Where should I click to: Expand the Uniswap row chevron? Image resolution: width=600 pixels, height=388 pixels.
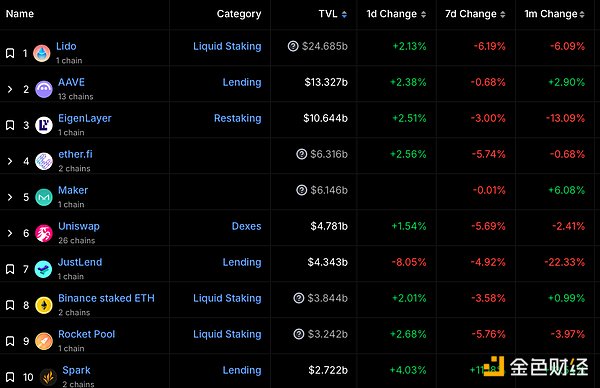10,233
